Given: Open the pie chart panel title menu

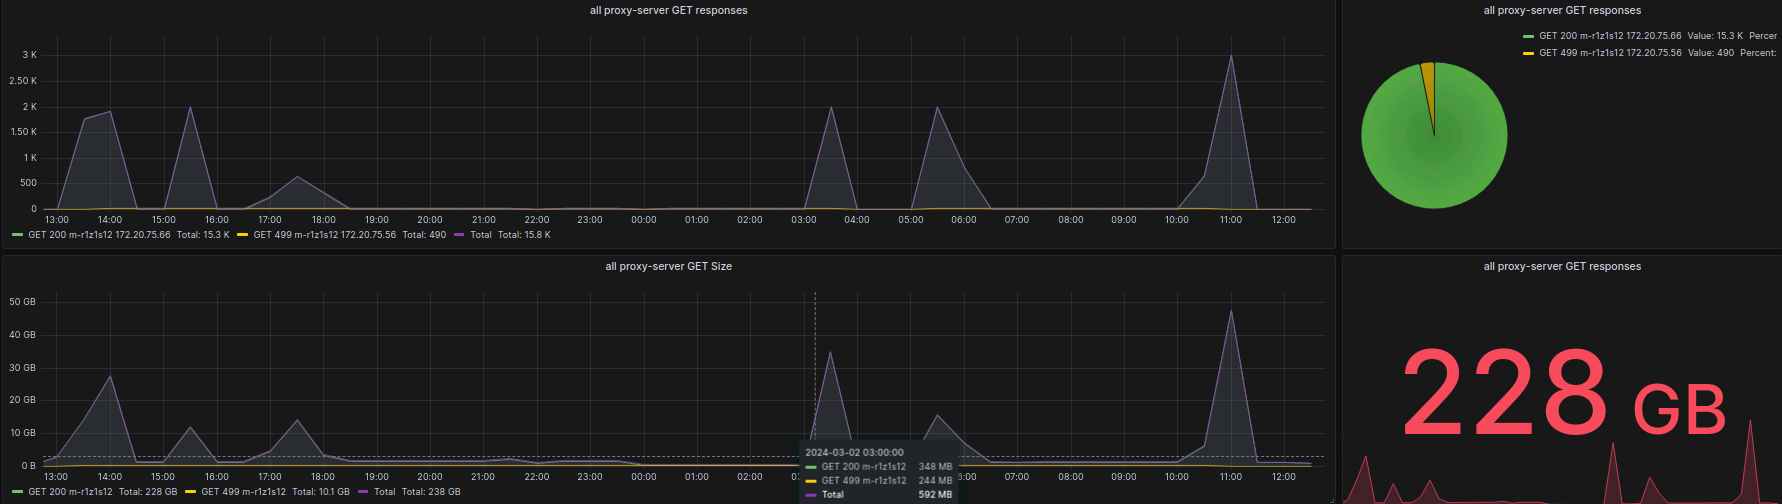Looking at the screenshot, I should tap(1562, 10).
